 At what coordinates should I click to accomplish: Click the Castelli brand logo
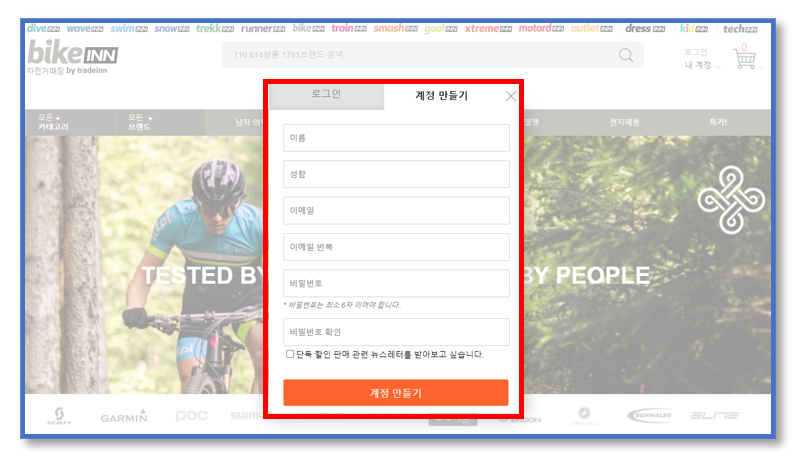pos(584,416)
